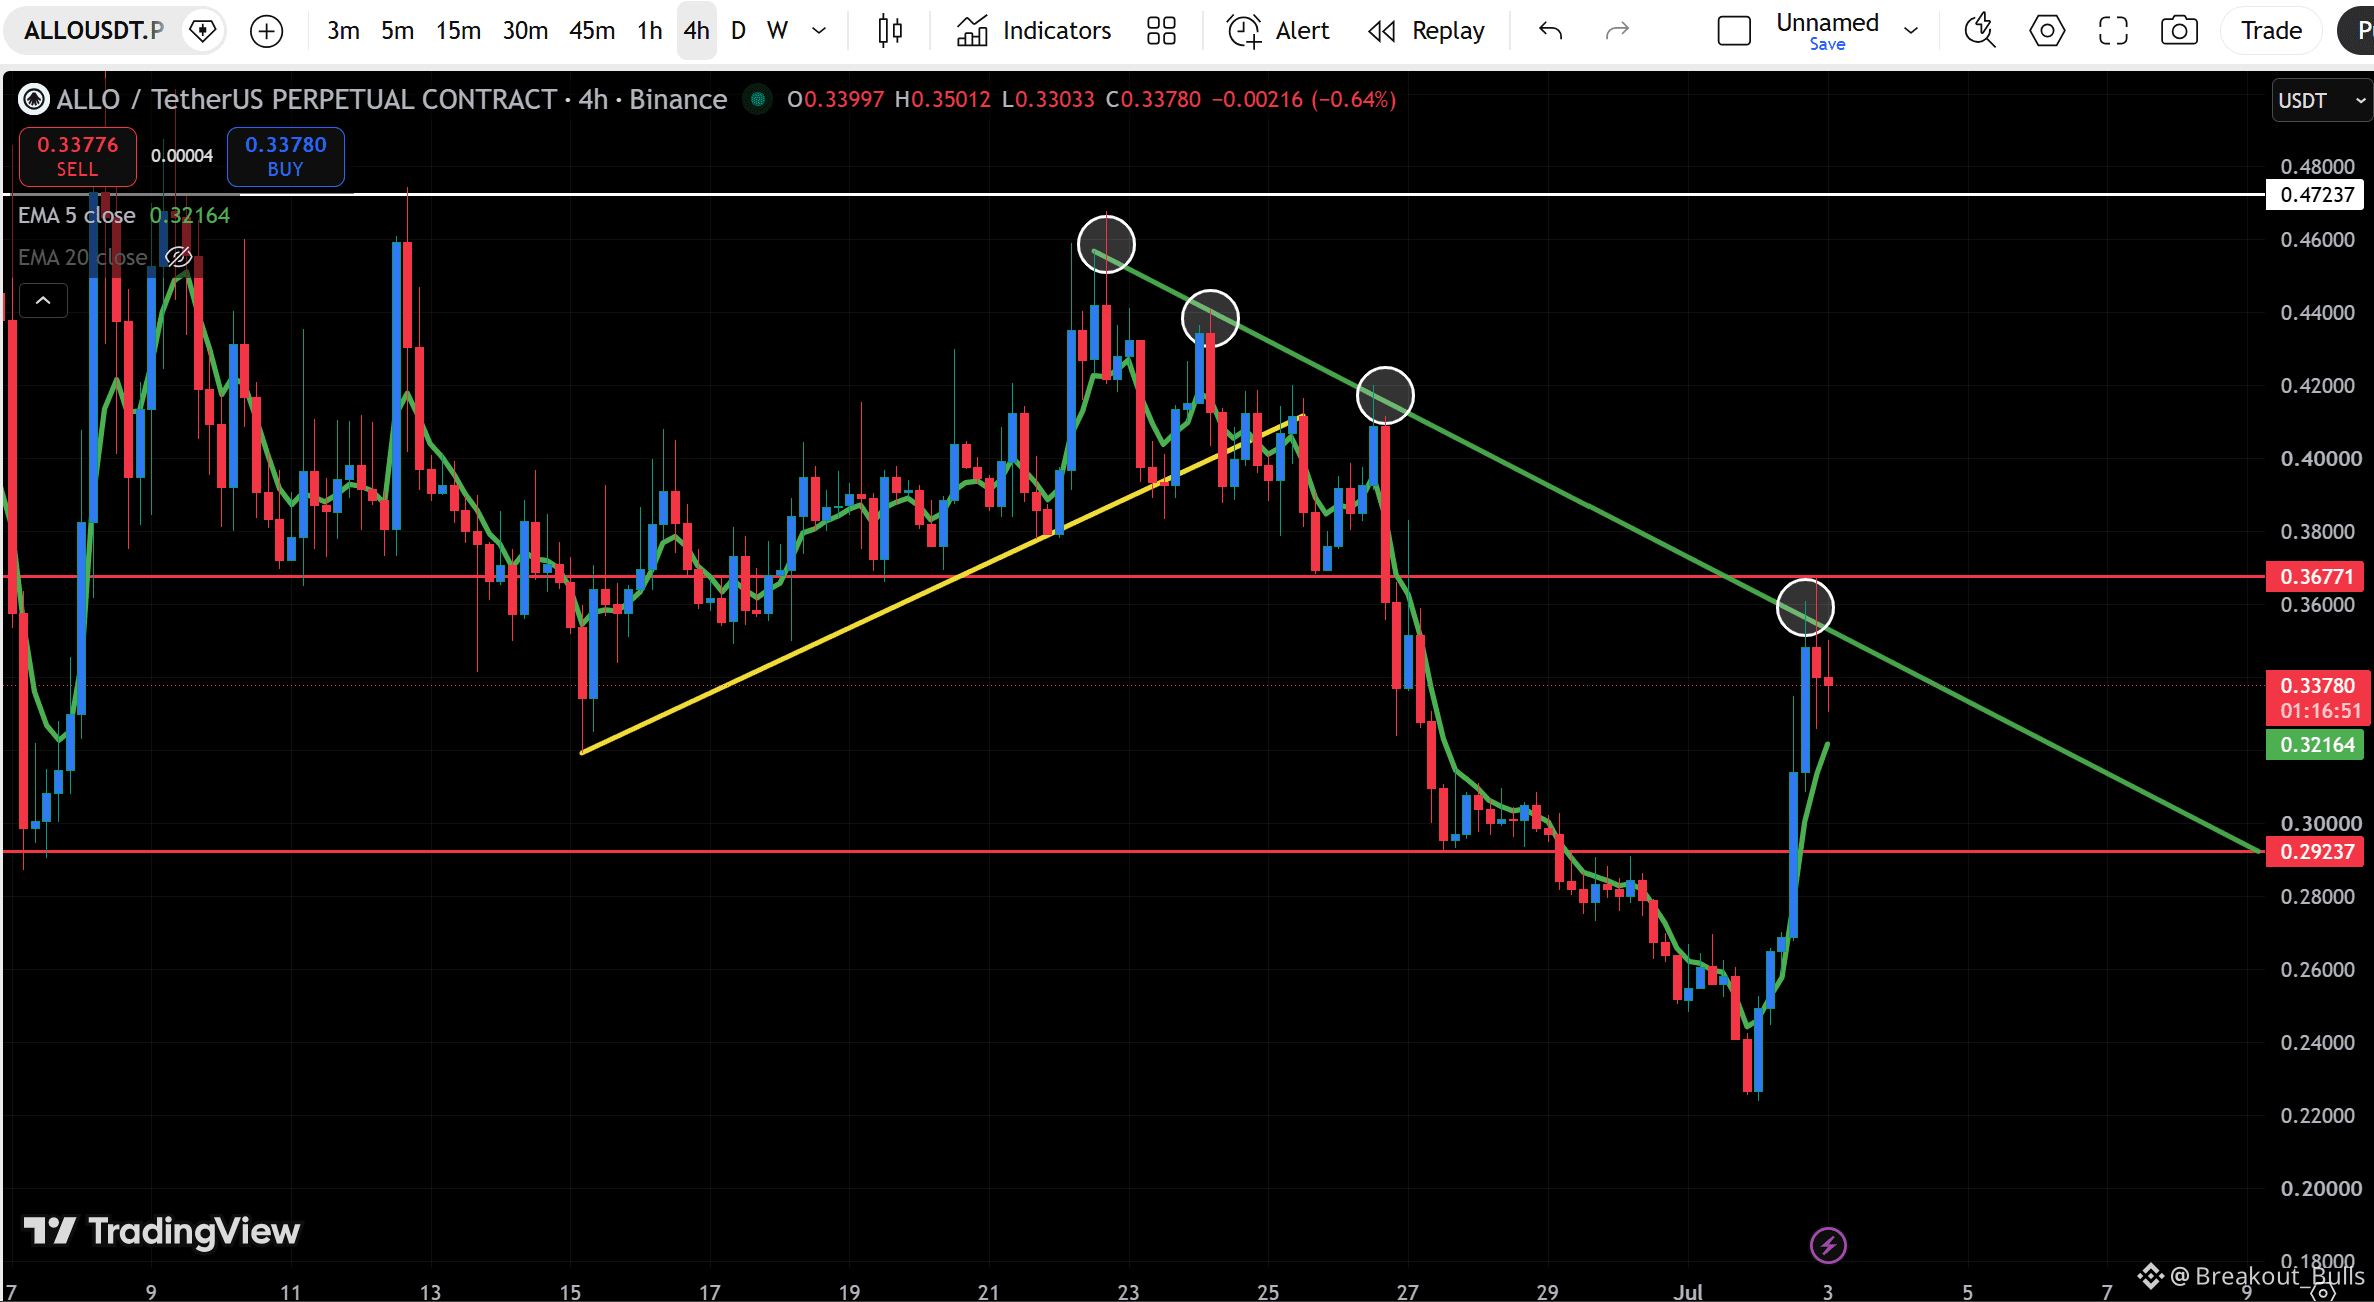The image size is (2374, 1302).
Task: Click the compare or add symbol plus icon
Action: click(x=266, y=31)
